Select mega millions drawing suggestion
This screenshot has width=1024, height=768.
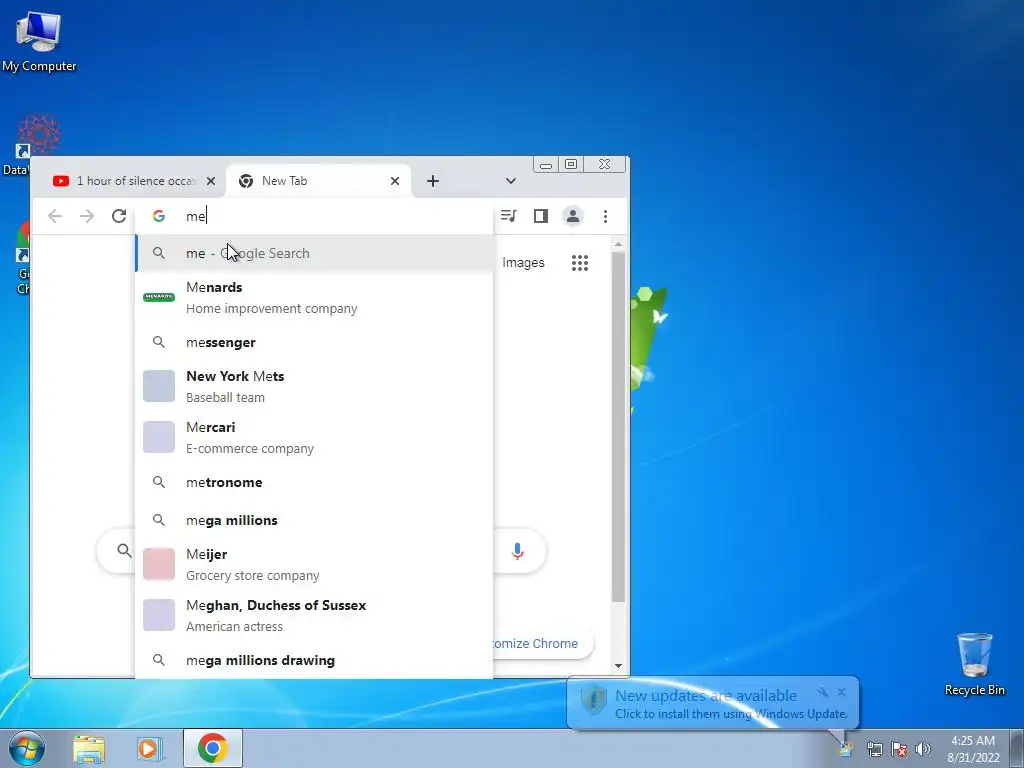[x=313, y=660]
